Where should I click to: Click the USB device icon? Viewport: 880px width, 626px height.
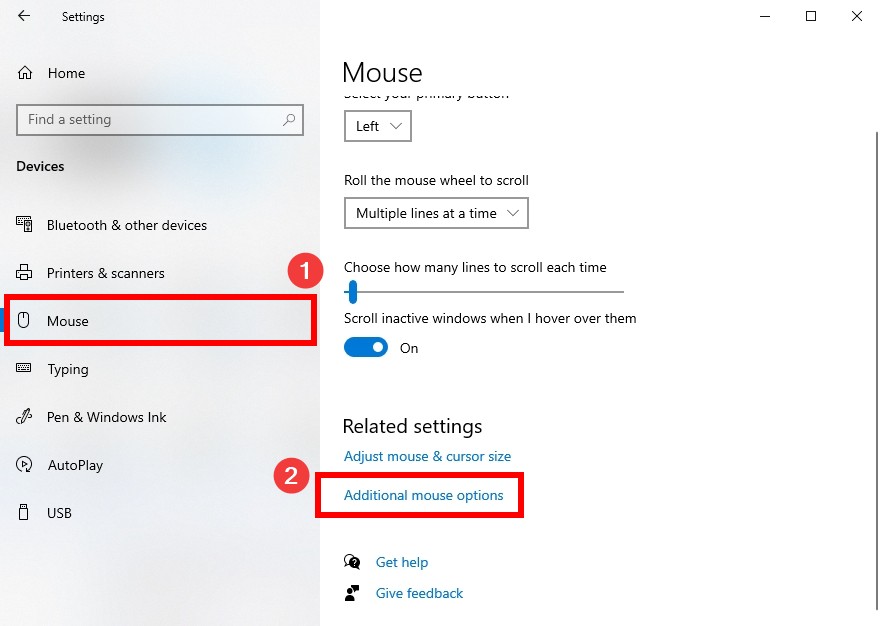24,512
